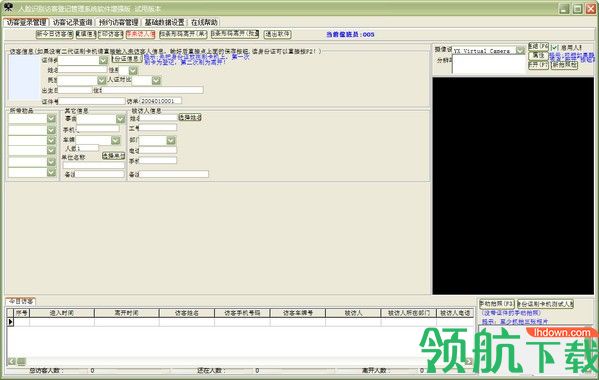Click the 出生日期 input field
The height and width of the screenshot is (380, 599).
[x=75, y=90]
